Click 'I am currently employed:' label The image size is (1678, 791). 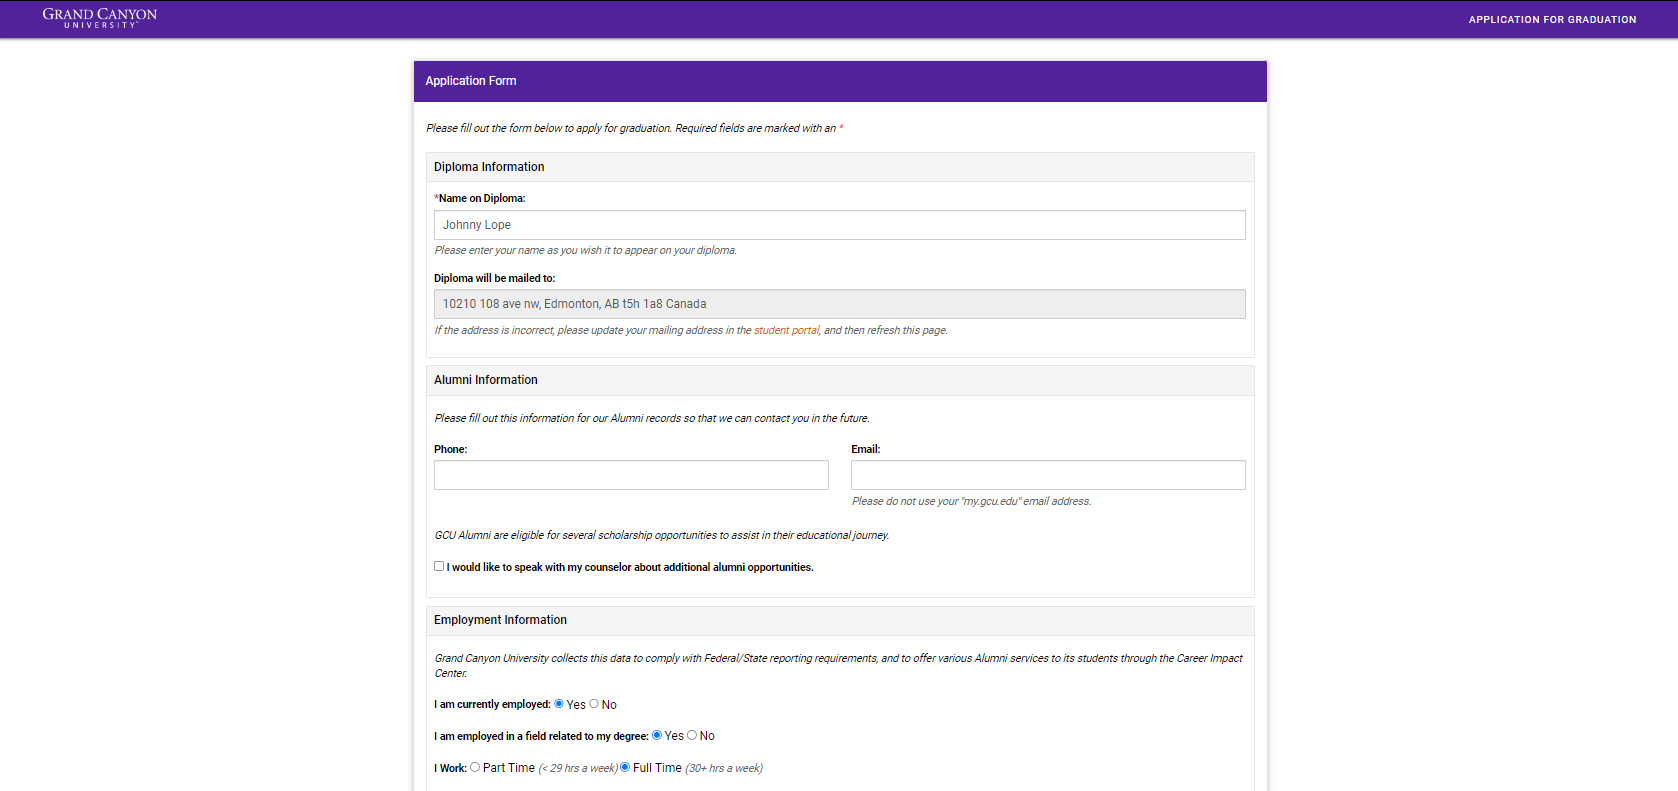492,704
